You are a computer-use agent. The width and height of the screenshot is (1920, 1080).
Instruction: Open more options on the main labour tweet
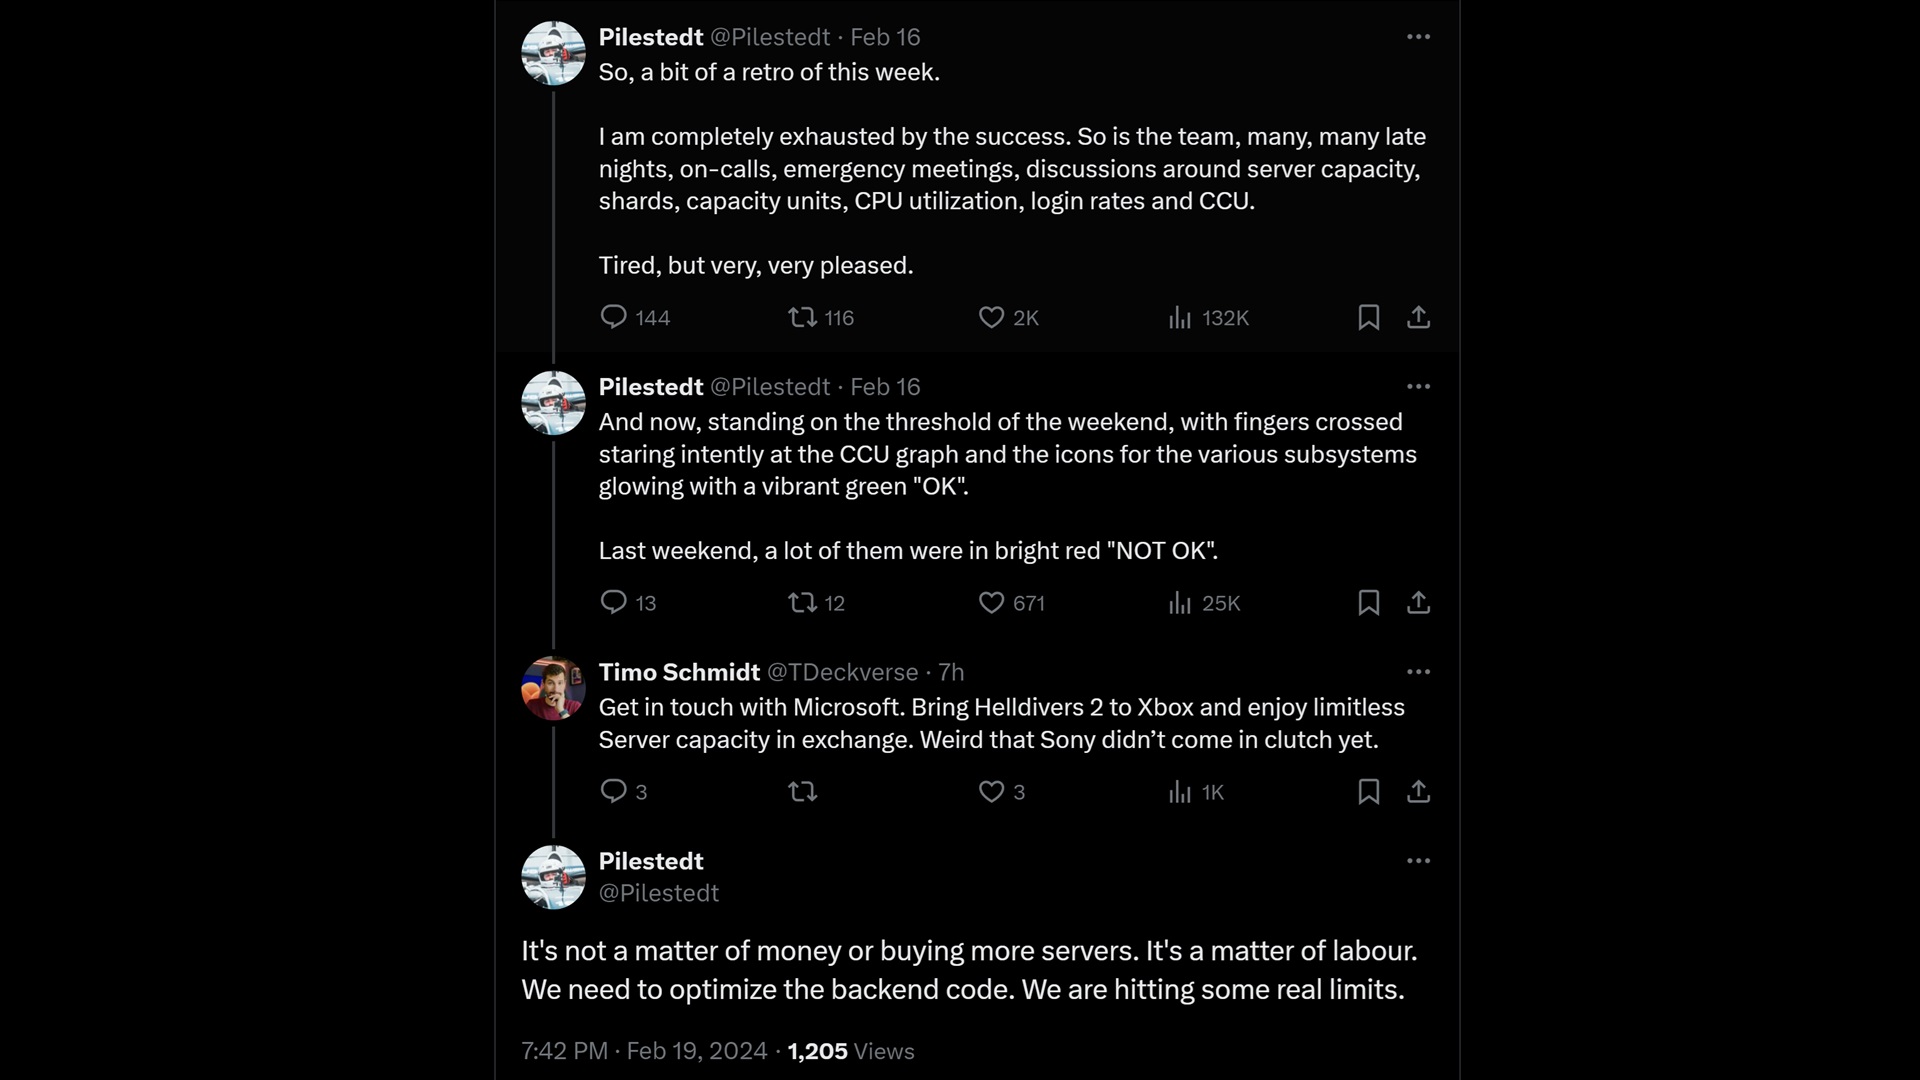[x=1418, y=861]
